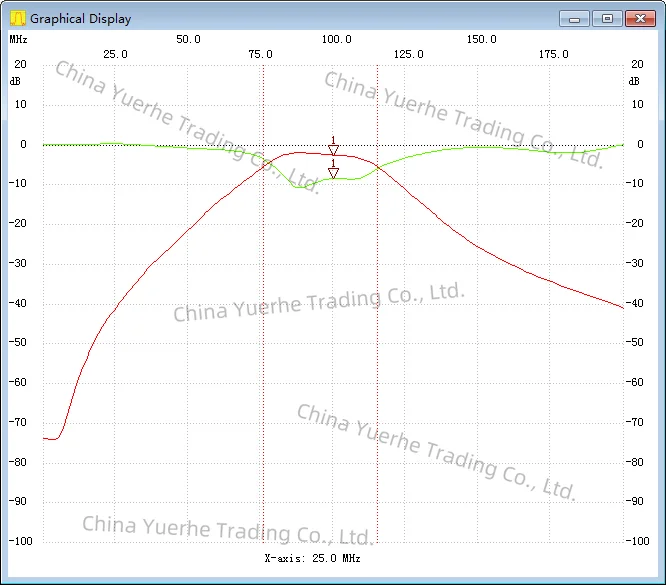Click the -100 label on left axis

tap(20, 541)
